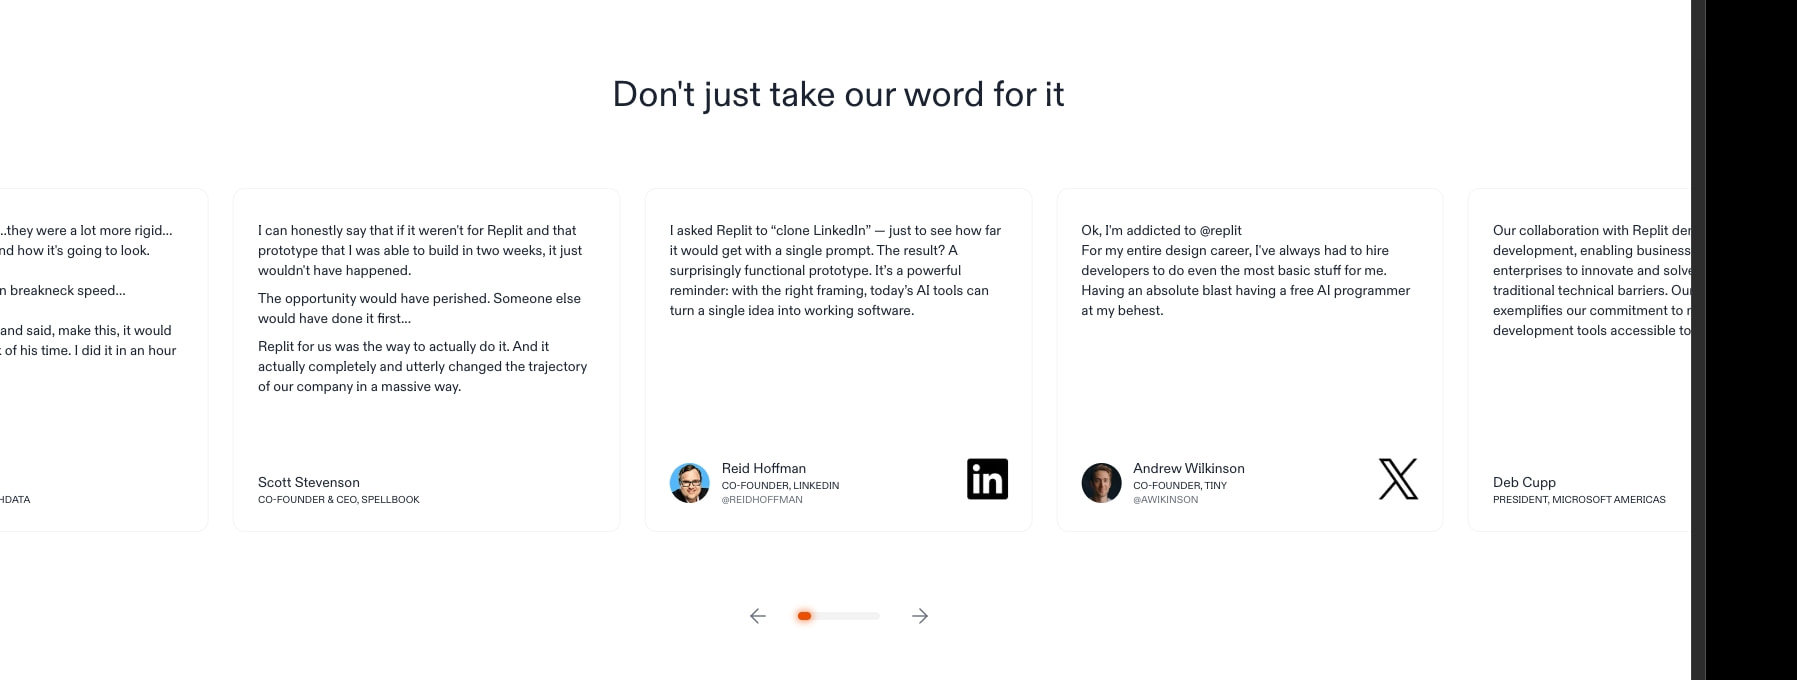Click the @AWIKINSON handle
1797x680 pixels.
[x=1165, y=499]
